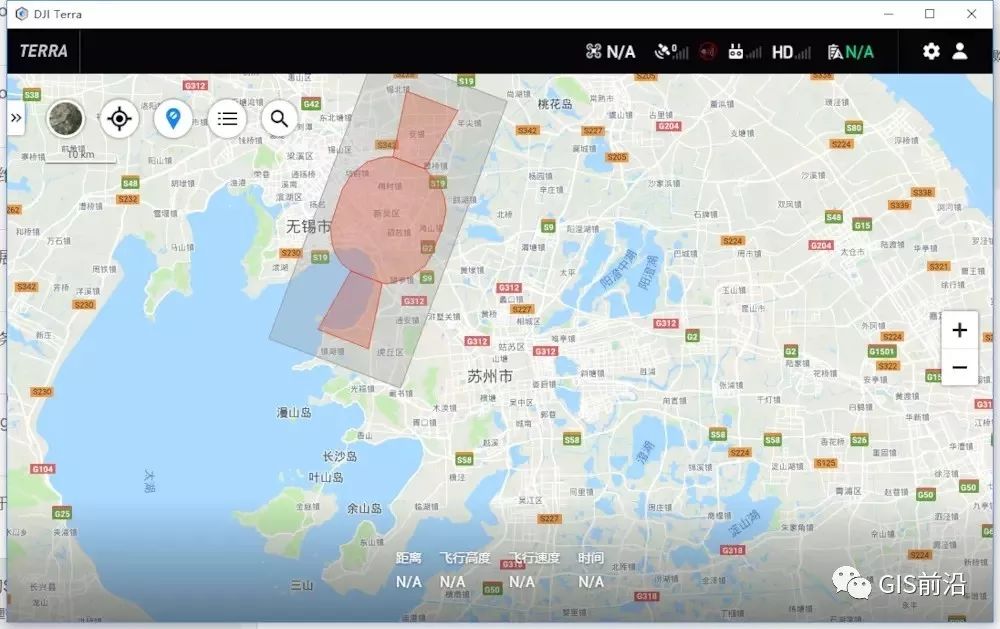Viewport: 1000px width, 629px height.
Task: Click the TERRA logo
Action: click(x=42, y=51)
